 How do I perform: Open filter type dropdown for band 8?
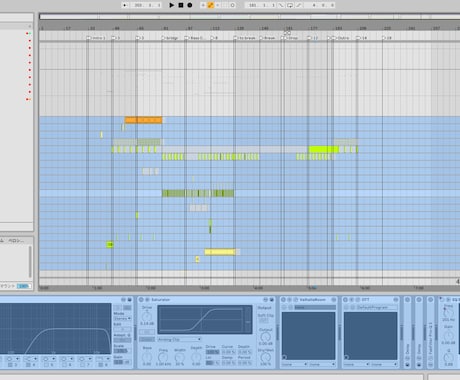103,359
